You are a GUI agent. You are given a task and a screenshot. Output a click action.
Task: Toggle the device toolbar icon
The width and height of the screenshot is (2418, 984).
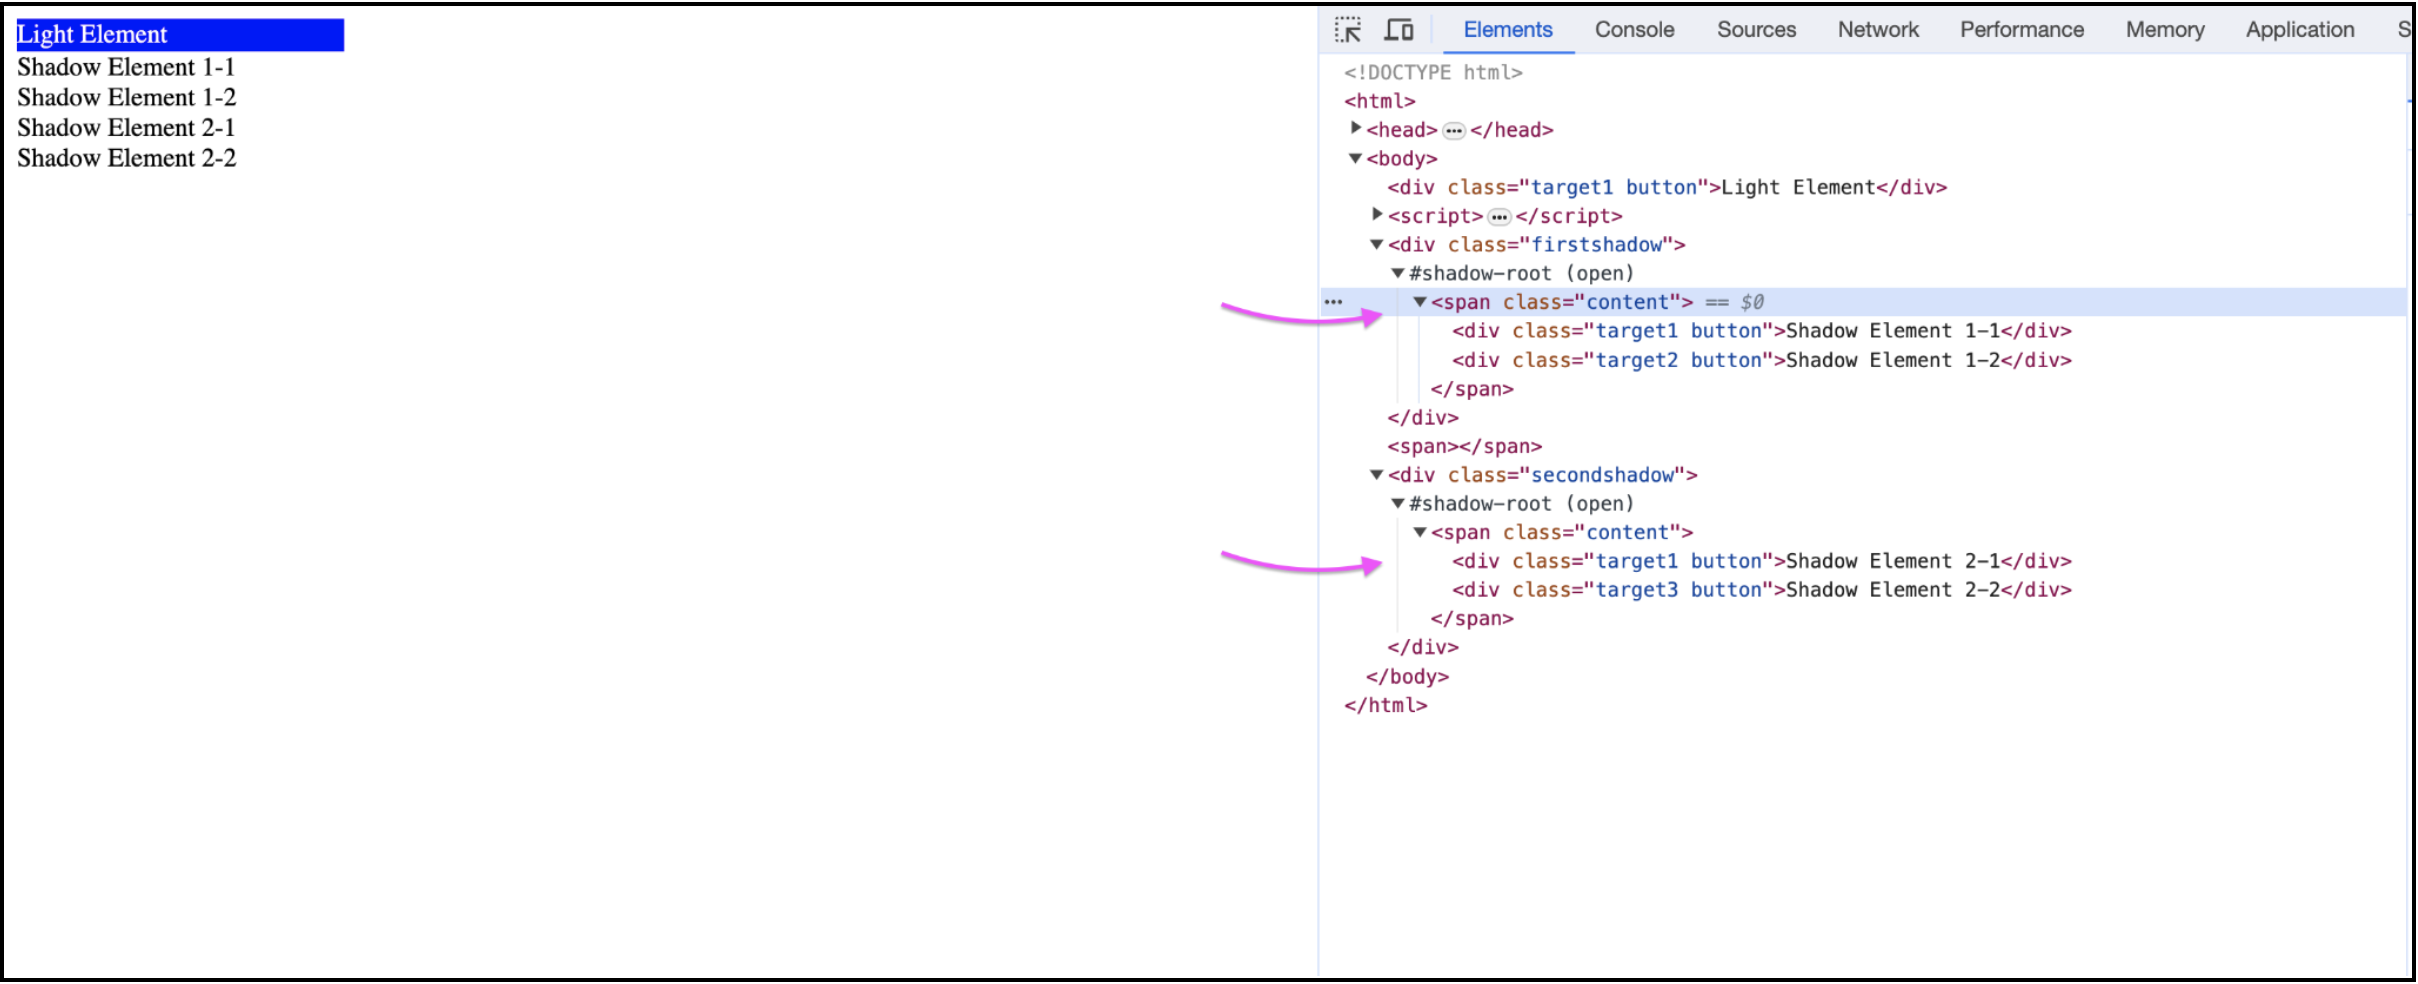[x=1398, y=30]
